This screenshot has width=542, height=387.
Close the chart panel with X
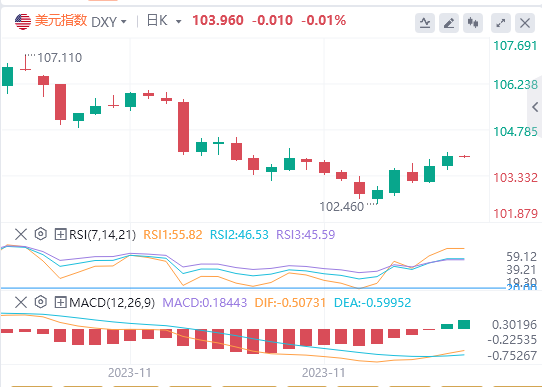point(525,23)
